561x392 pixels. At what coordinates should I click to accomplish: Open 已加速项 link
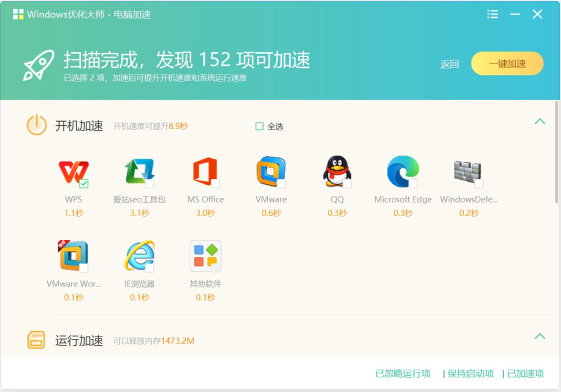click(526, 374)
